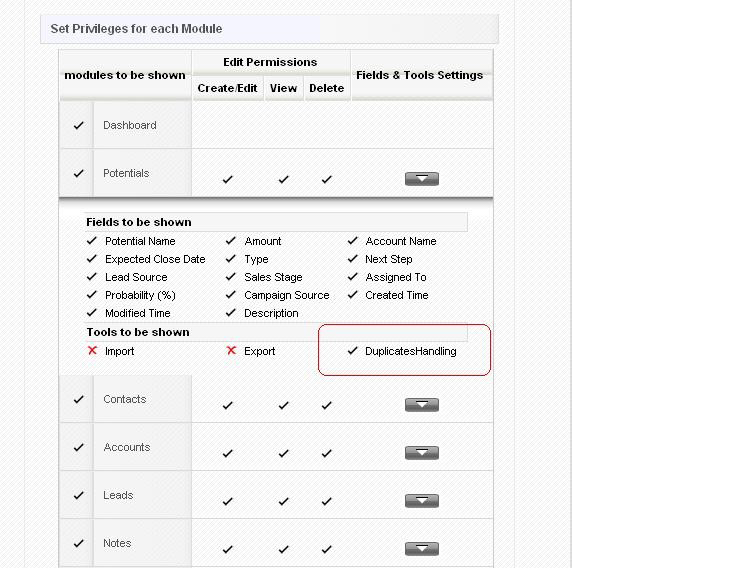The image size is (737, 568).
Task: Click the Potentials module name
Action: [126, 174]
